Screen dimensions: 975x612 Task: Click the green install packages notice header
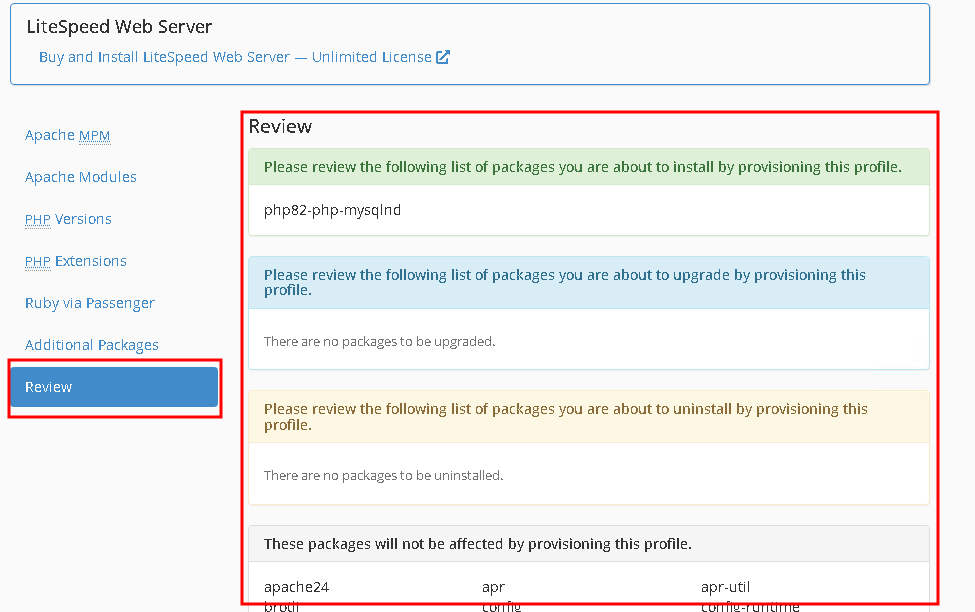click(x=582, y=167)
